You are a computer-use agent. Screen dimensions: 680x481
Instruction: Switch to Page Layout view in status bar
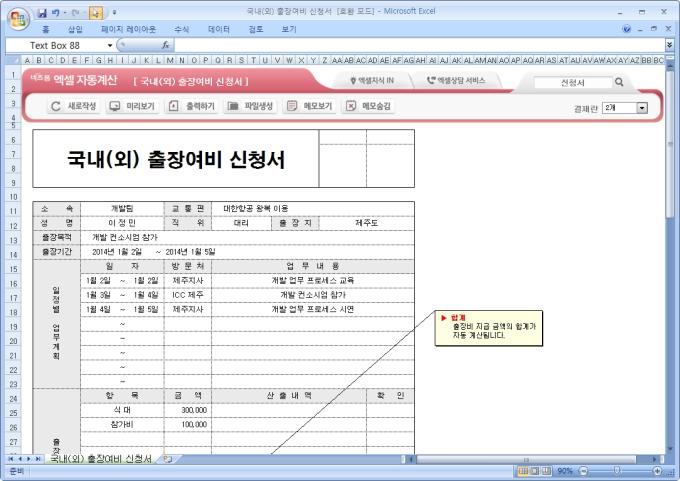pyautogui.click(x=534, y=470)
